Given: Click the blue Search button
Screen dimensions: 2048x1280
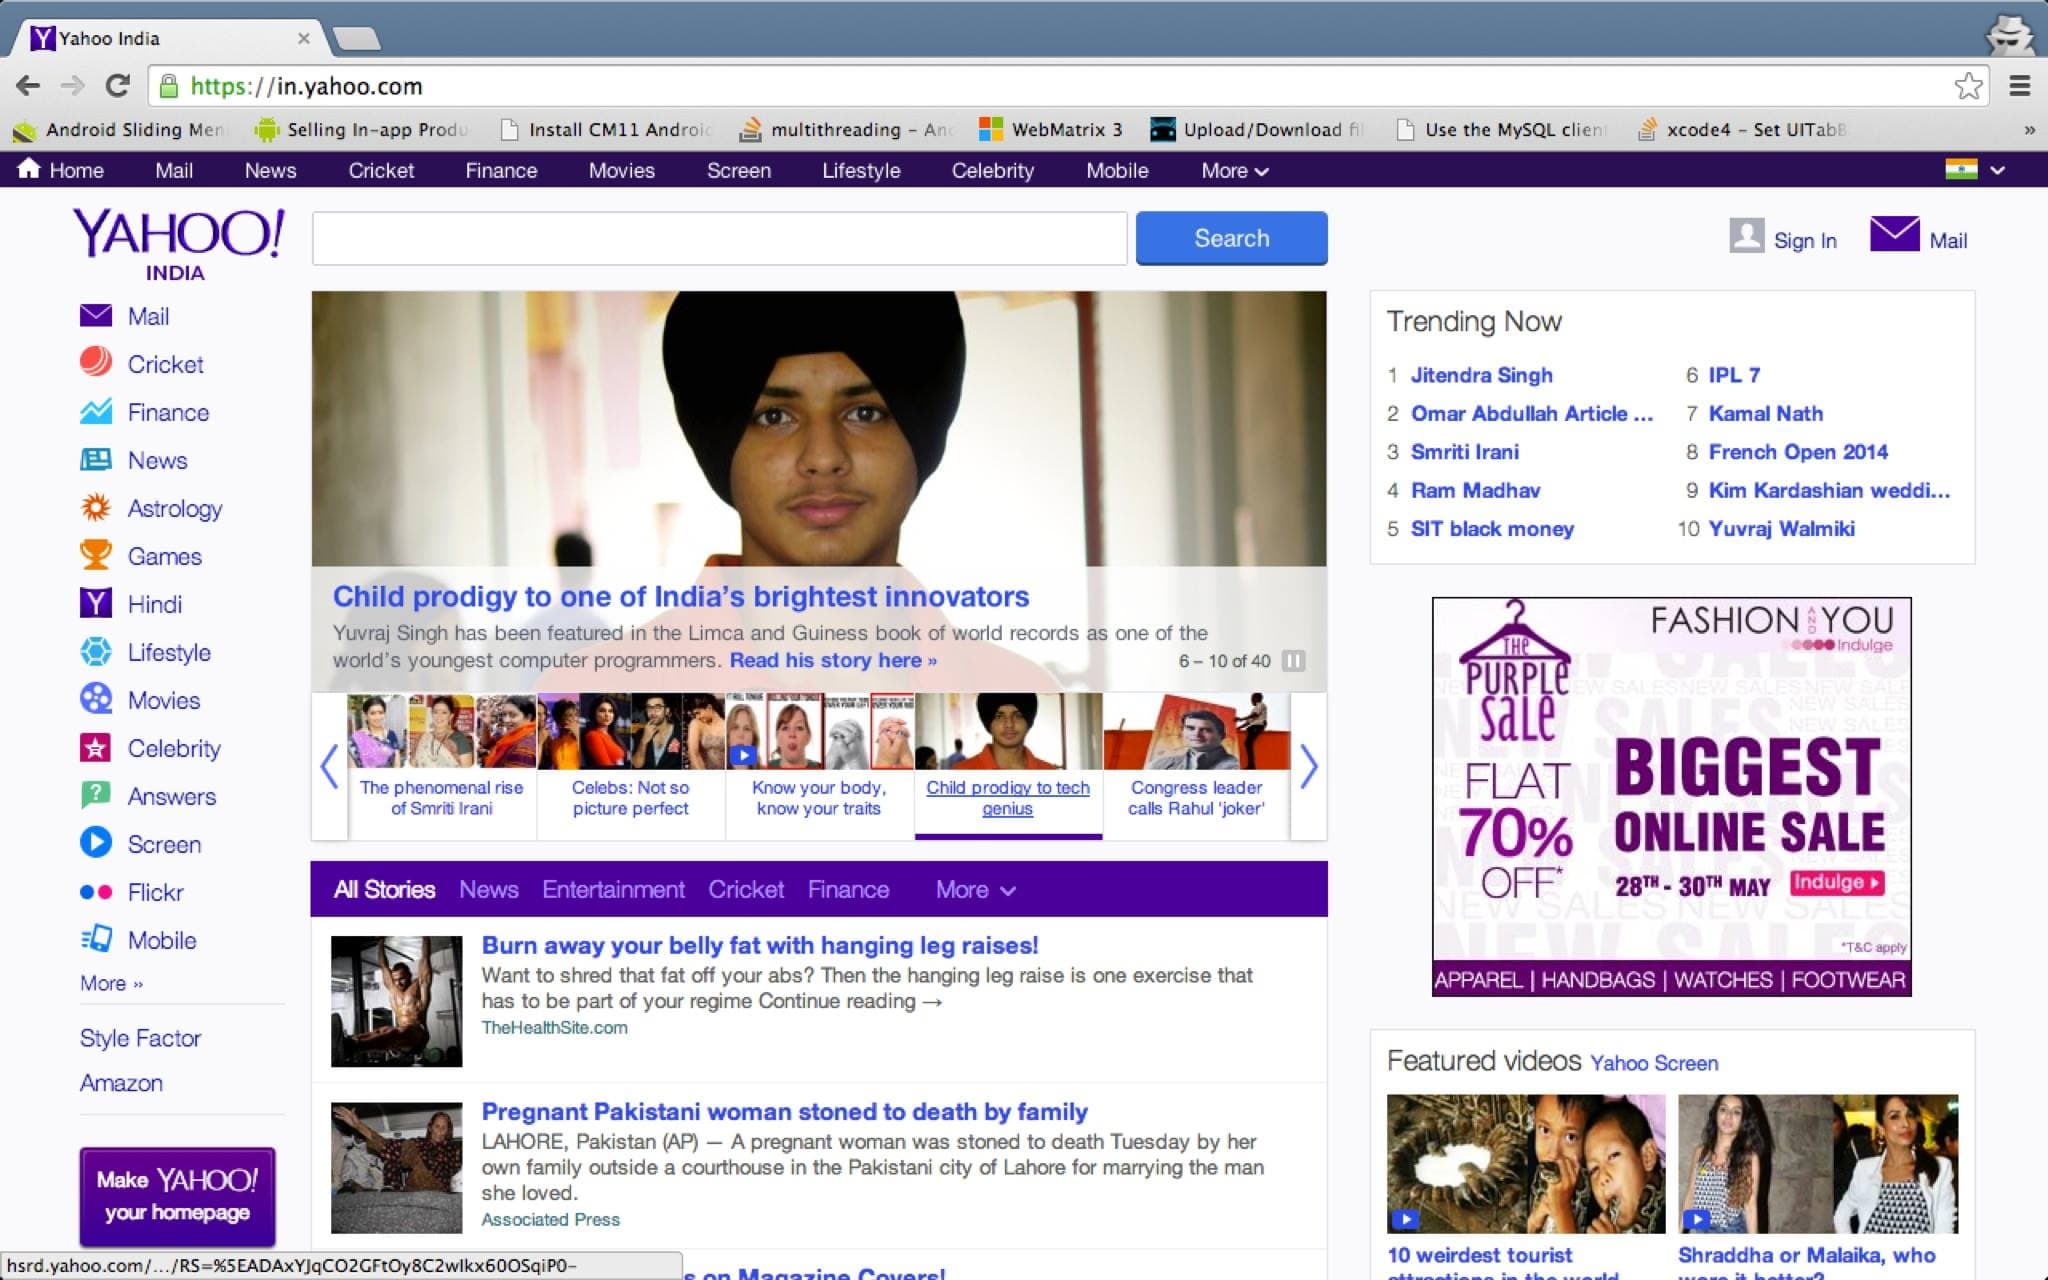Looking at the screenshot, I should 1231,238.
